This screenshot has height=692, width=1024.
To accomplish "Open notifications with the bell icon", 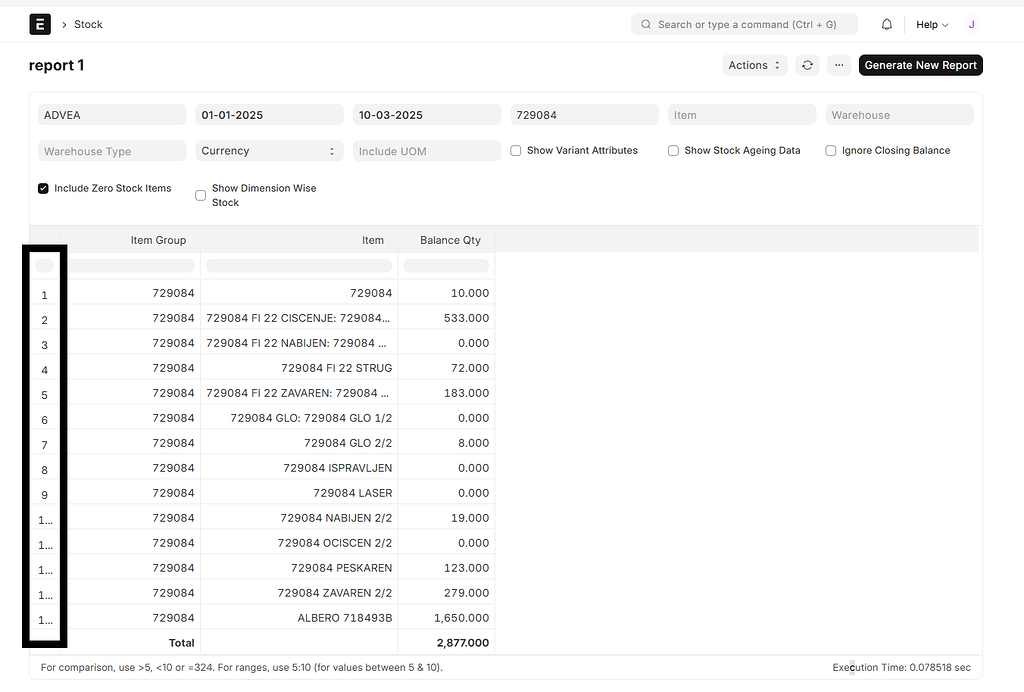I will tap(886, 23).
